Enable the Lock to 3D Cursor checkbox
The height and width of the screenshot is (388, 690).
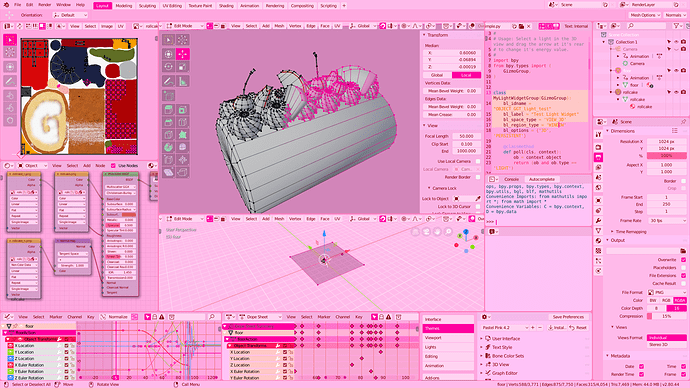click(x=478, y=206)
